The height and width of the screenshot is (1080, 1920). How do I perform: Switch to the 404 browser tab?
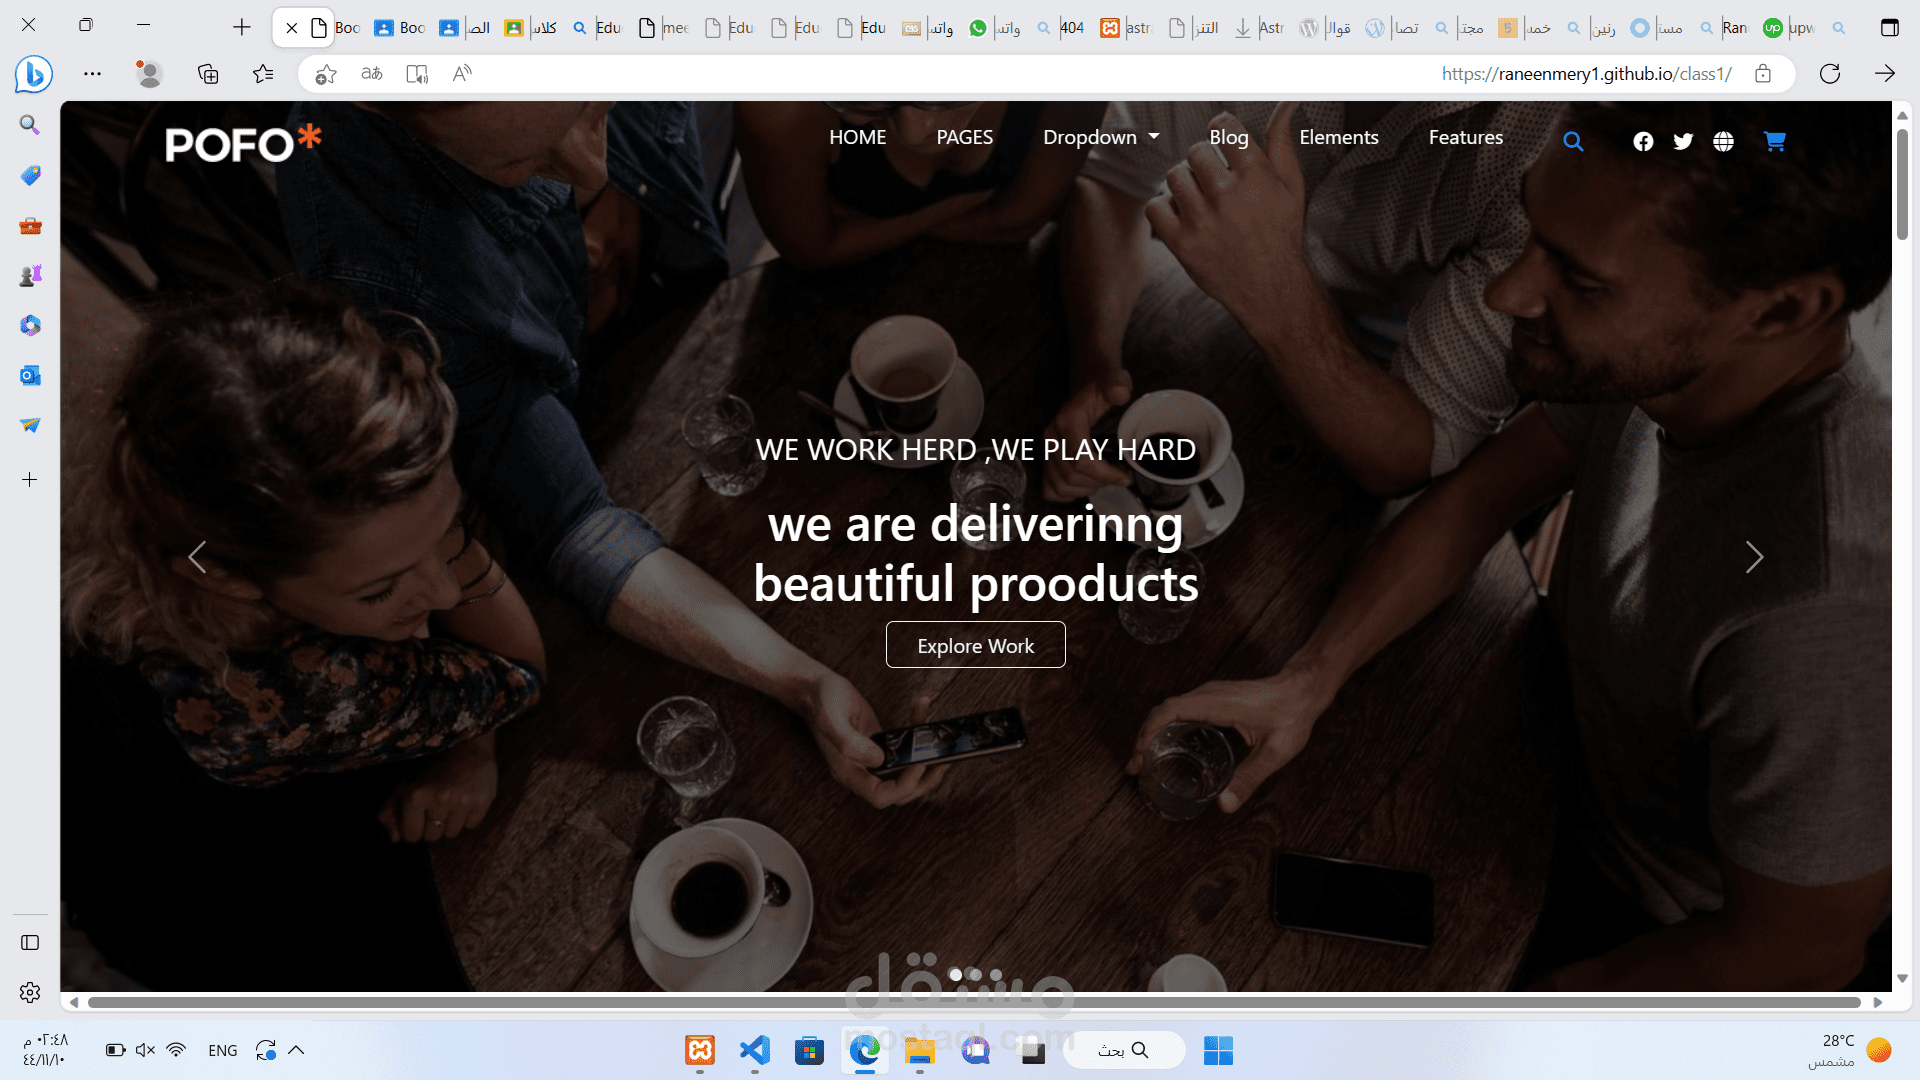[x=1061, y=28]
